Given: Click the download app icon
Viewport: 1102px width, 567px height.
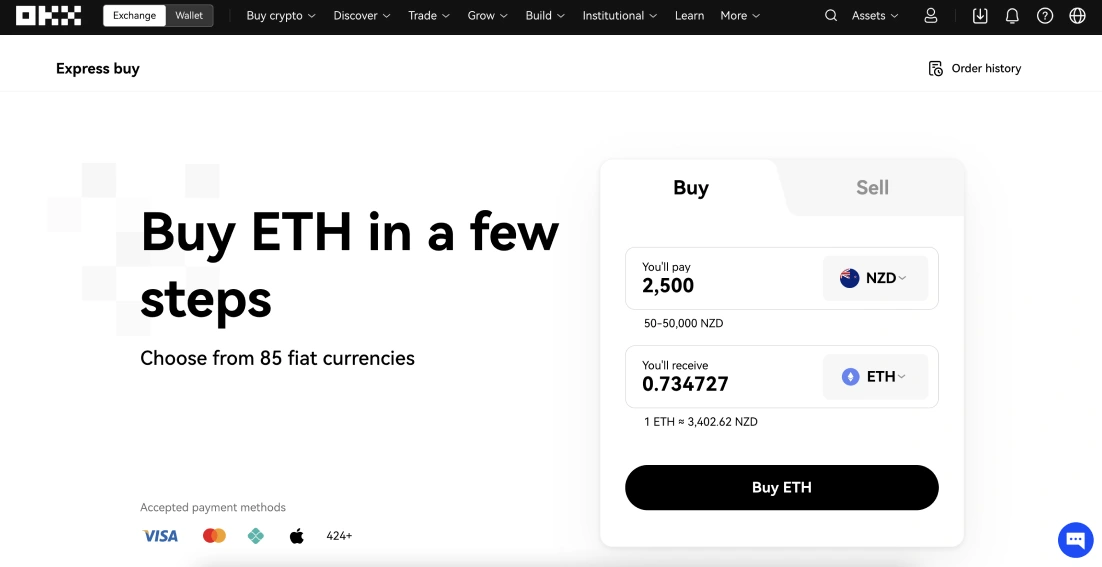Looking at the screenshot, I should [980, 15].
